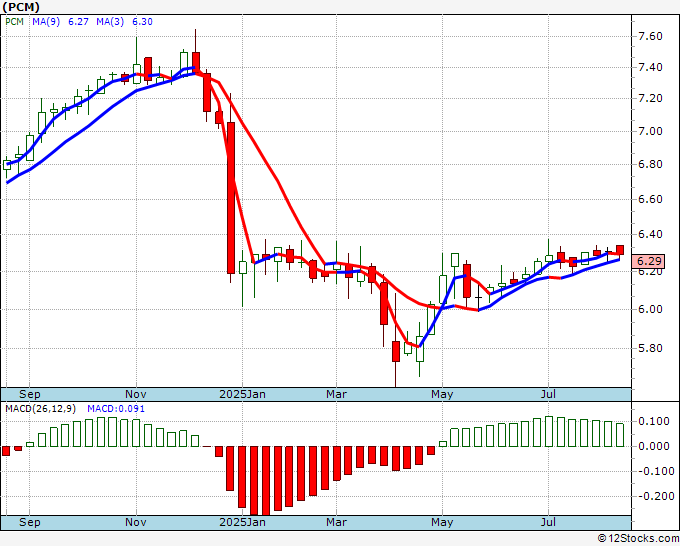
Task: Click May on the MACD date axis
Action: pos(442,522)
